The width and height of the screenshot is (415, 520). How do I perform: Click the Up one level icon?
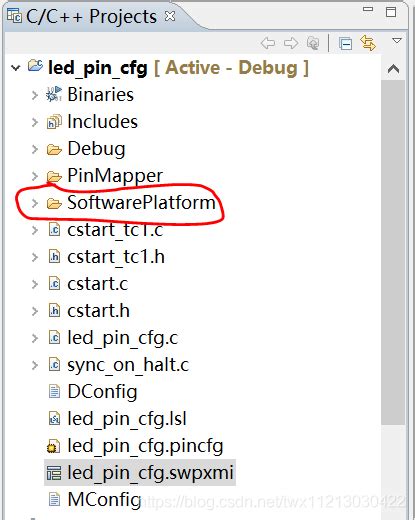313,43
